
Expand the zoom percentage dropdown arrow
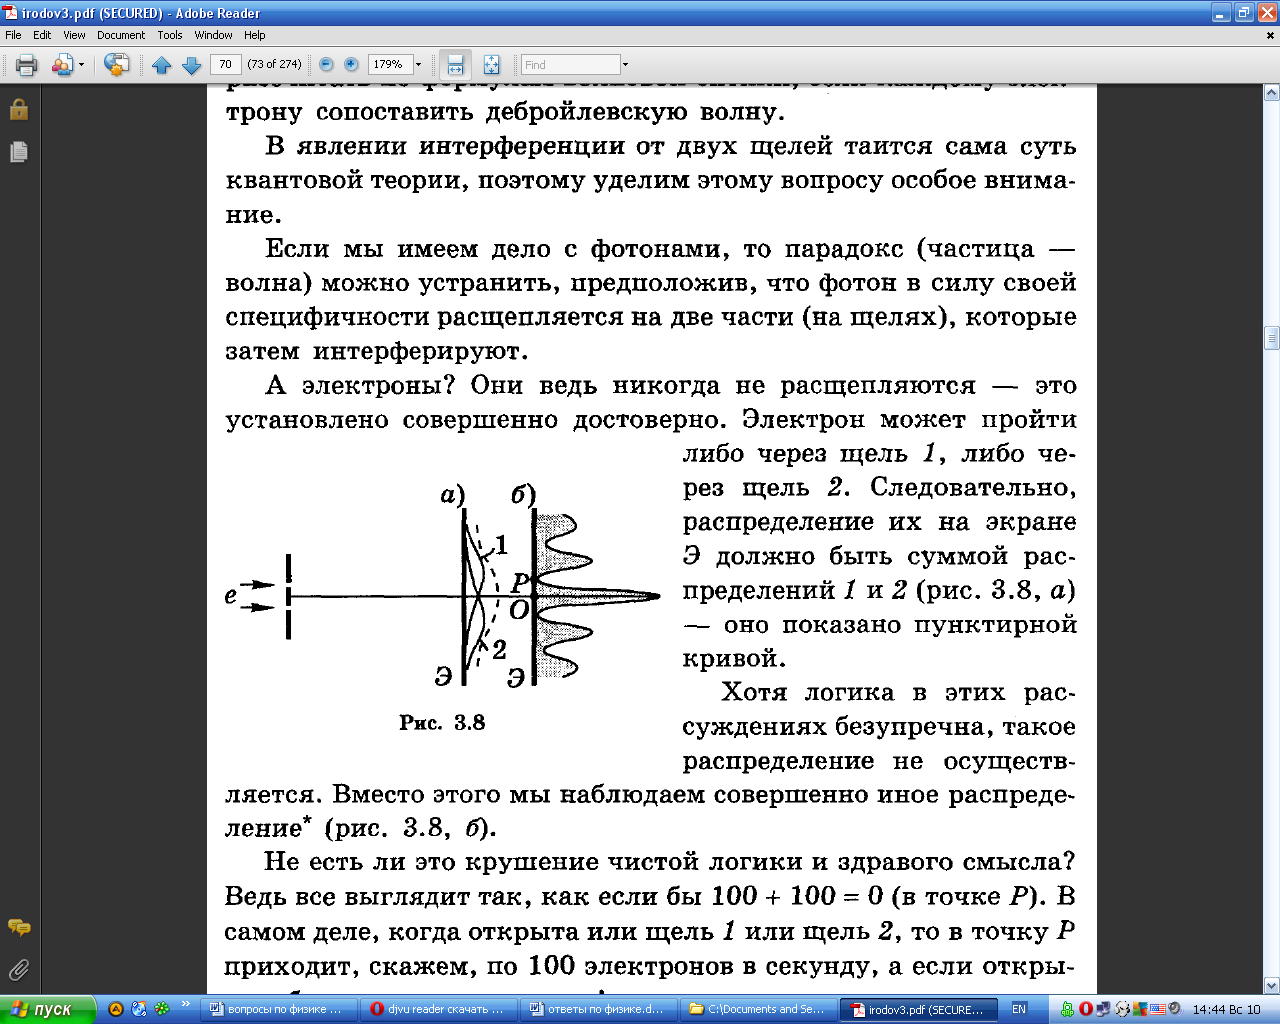[419, 64]
